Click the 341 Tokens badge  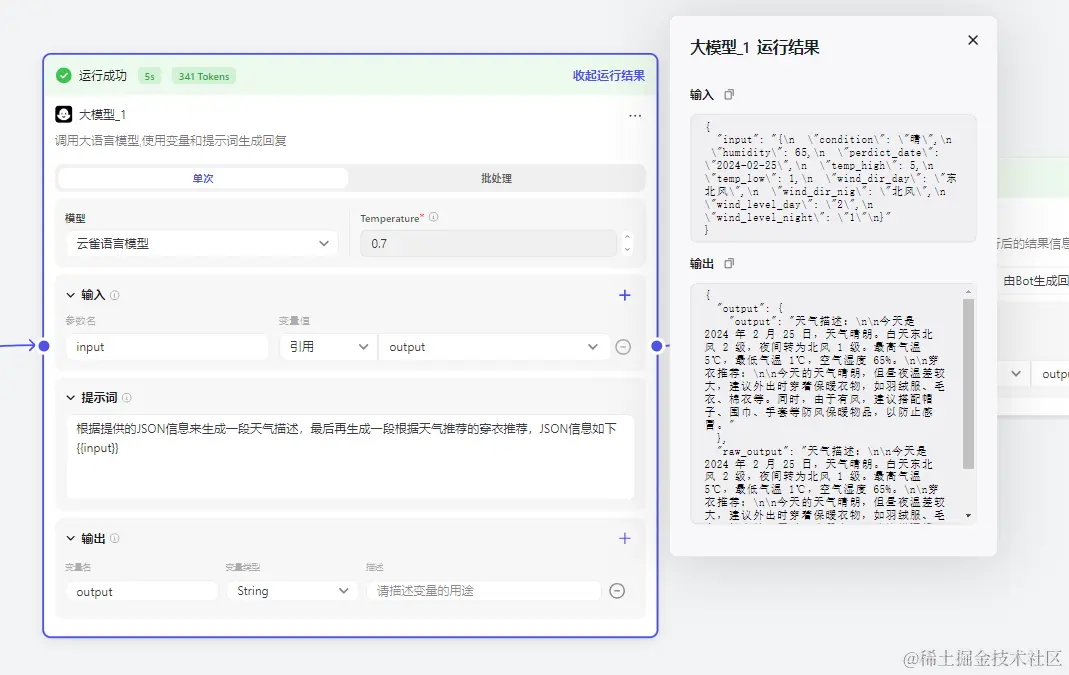tap(204, 76)
